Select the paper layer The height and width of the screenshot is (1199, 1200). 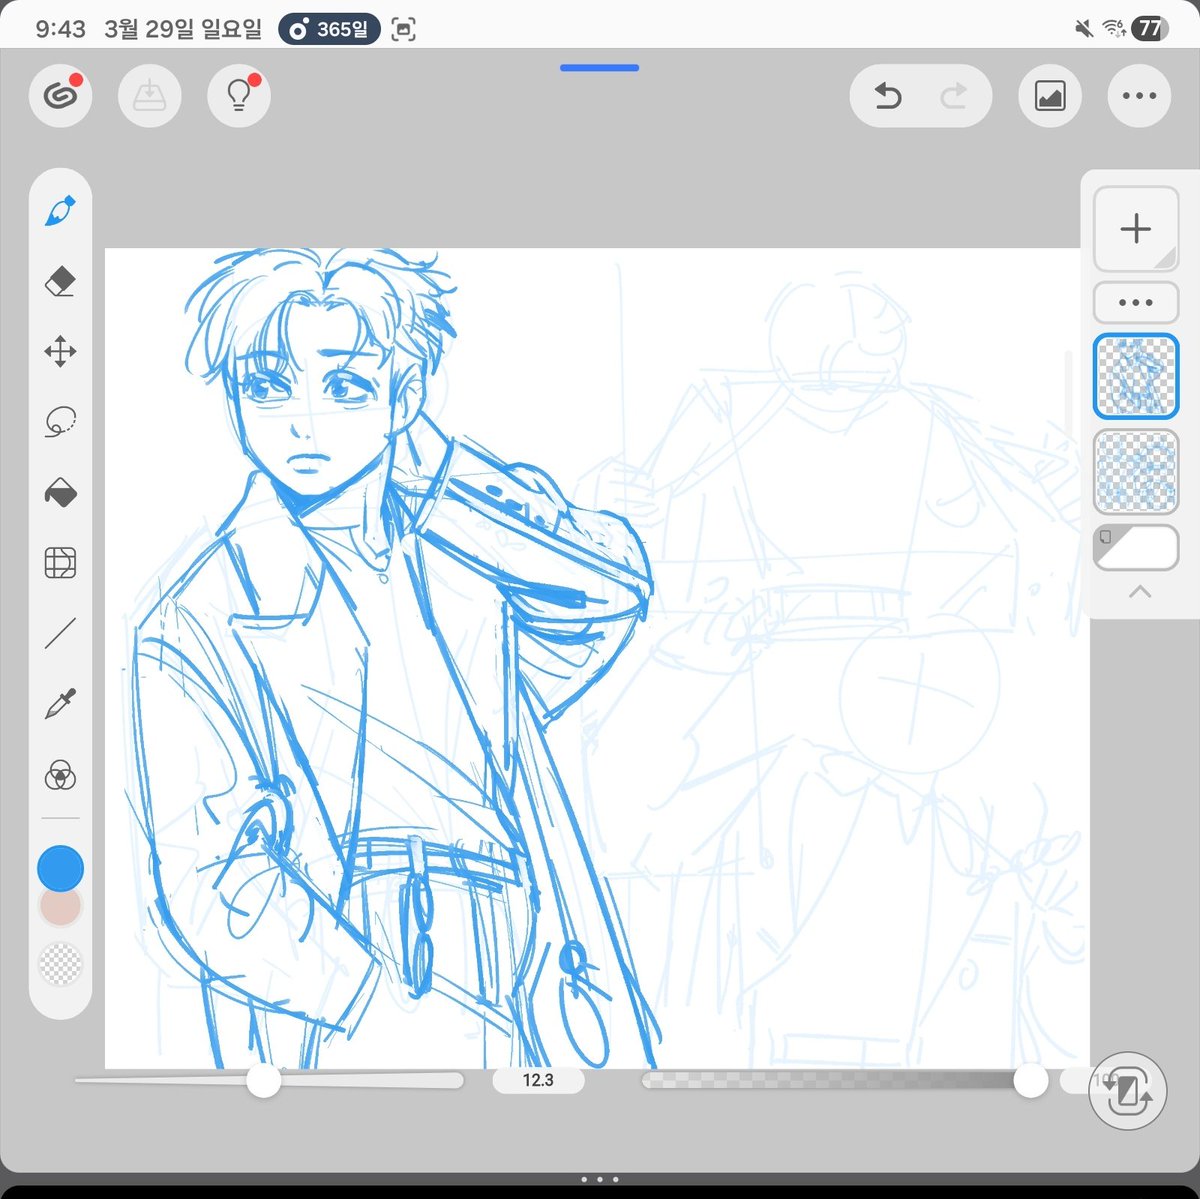1136,548
